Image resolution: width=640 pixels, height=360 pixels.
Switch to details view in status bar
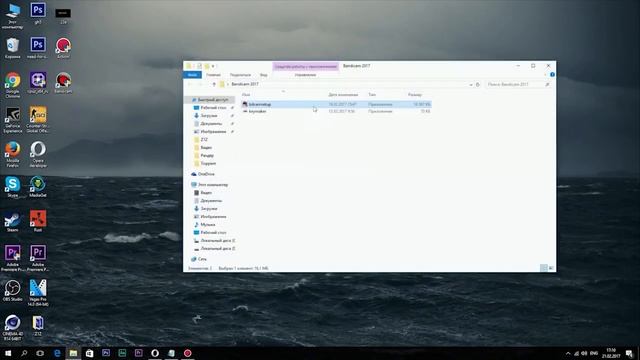coord(544,268)
